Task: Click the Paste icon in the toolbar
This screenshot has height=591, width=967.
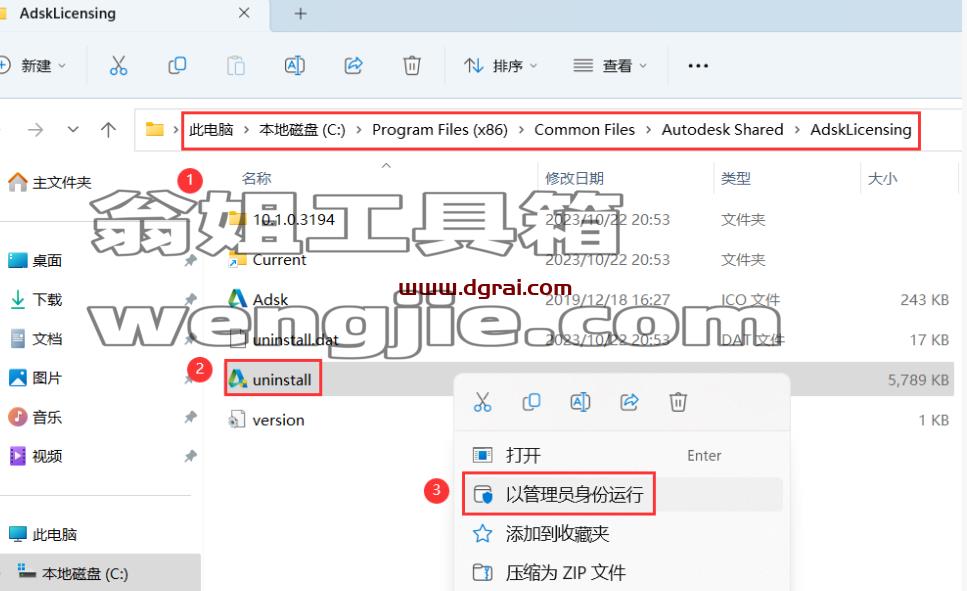Action: click(x=236, y=65)
